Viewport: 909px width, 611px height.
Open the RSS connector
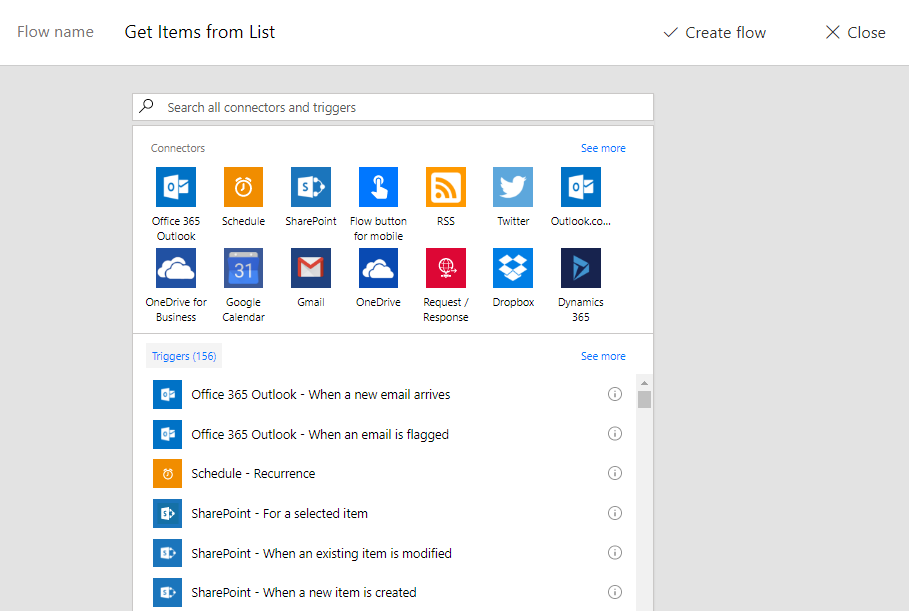pos(445,187)
